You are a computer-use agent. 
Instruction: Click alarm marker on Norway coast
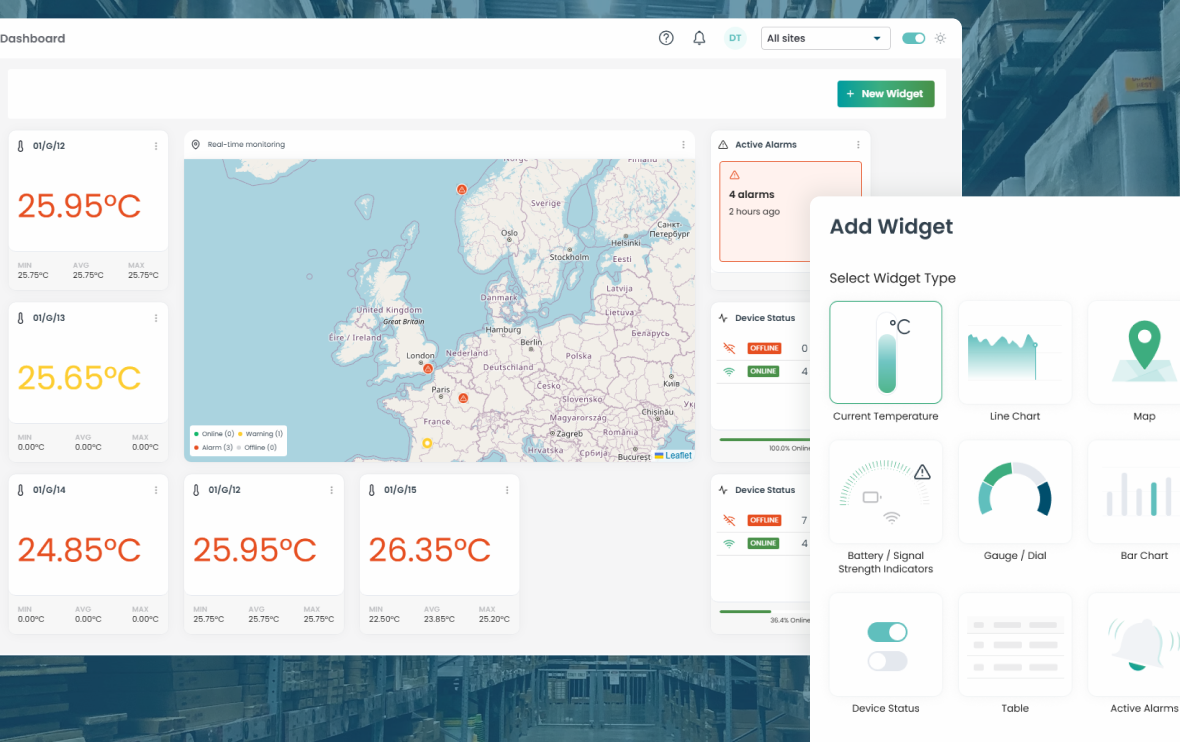point(462,190)
